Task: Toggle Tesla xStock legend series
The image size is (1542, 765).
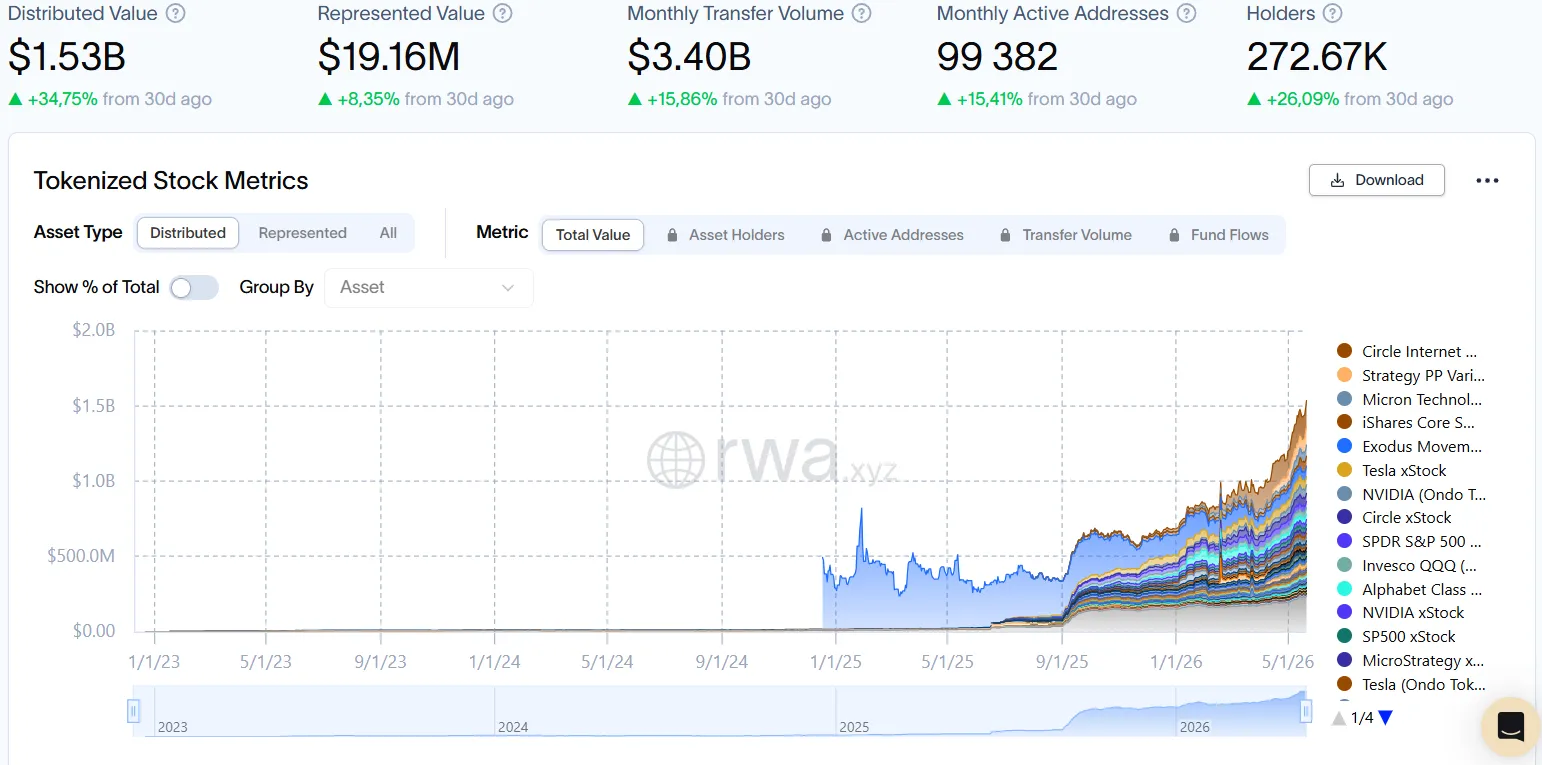Action: (x=1391, y=471)
